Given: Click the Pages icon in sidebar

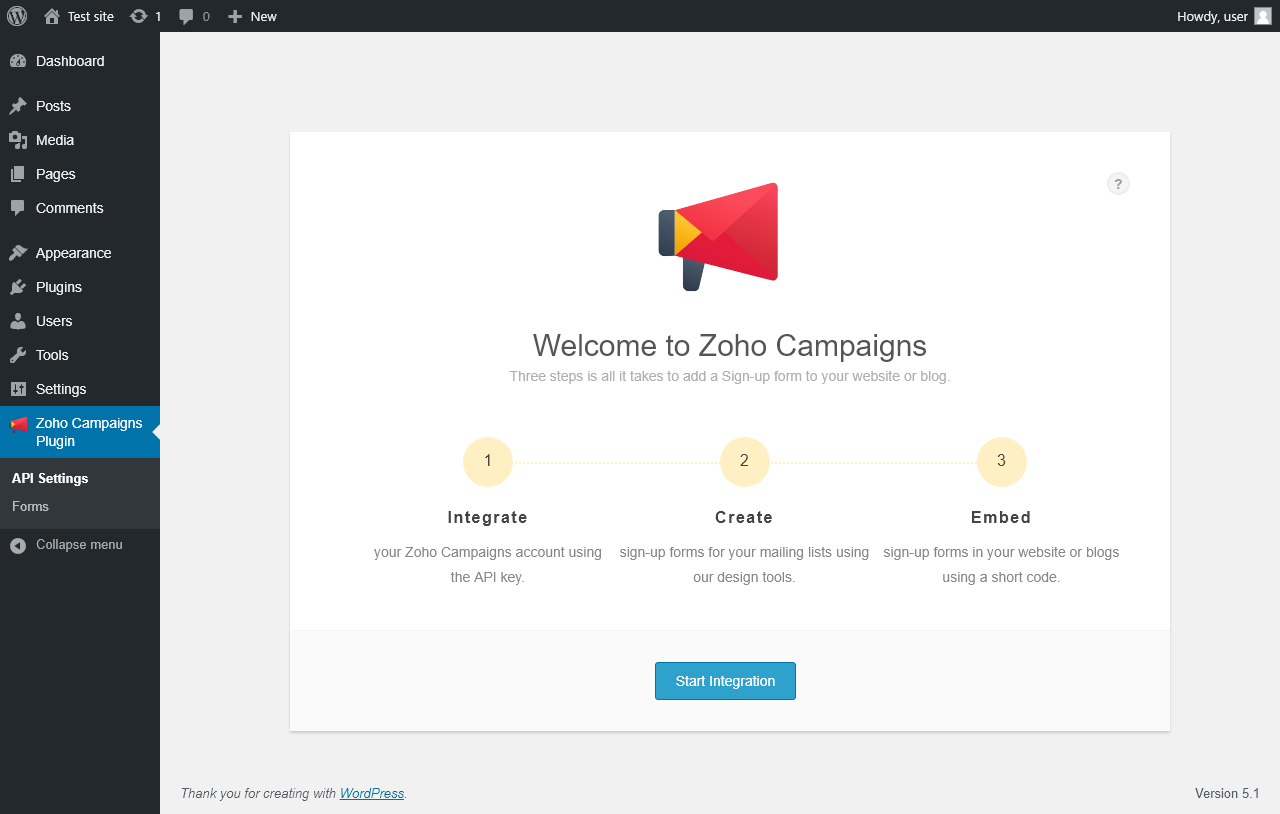Looking at the screenshot, I should [x=18, y=174].
